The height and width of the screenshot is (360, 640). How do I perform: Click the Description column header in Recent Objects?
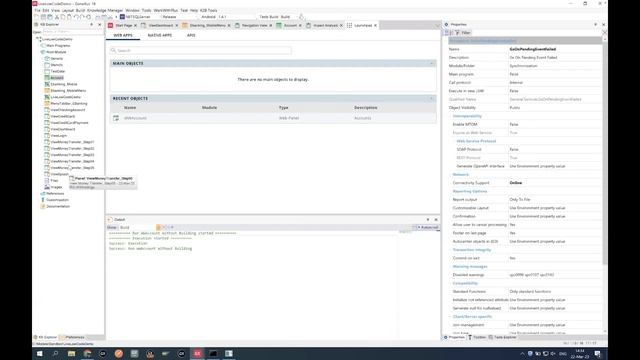(x=366, y=108)
